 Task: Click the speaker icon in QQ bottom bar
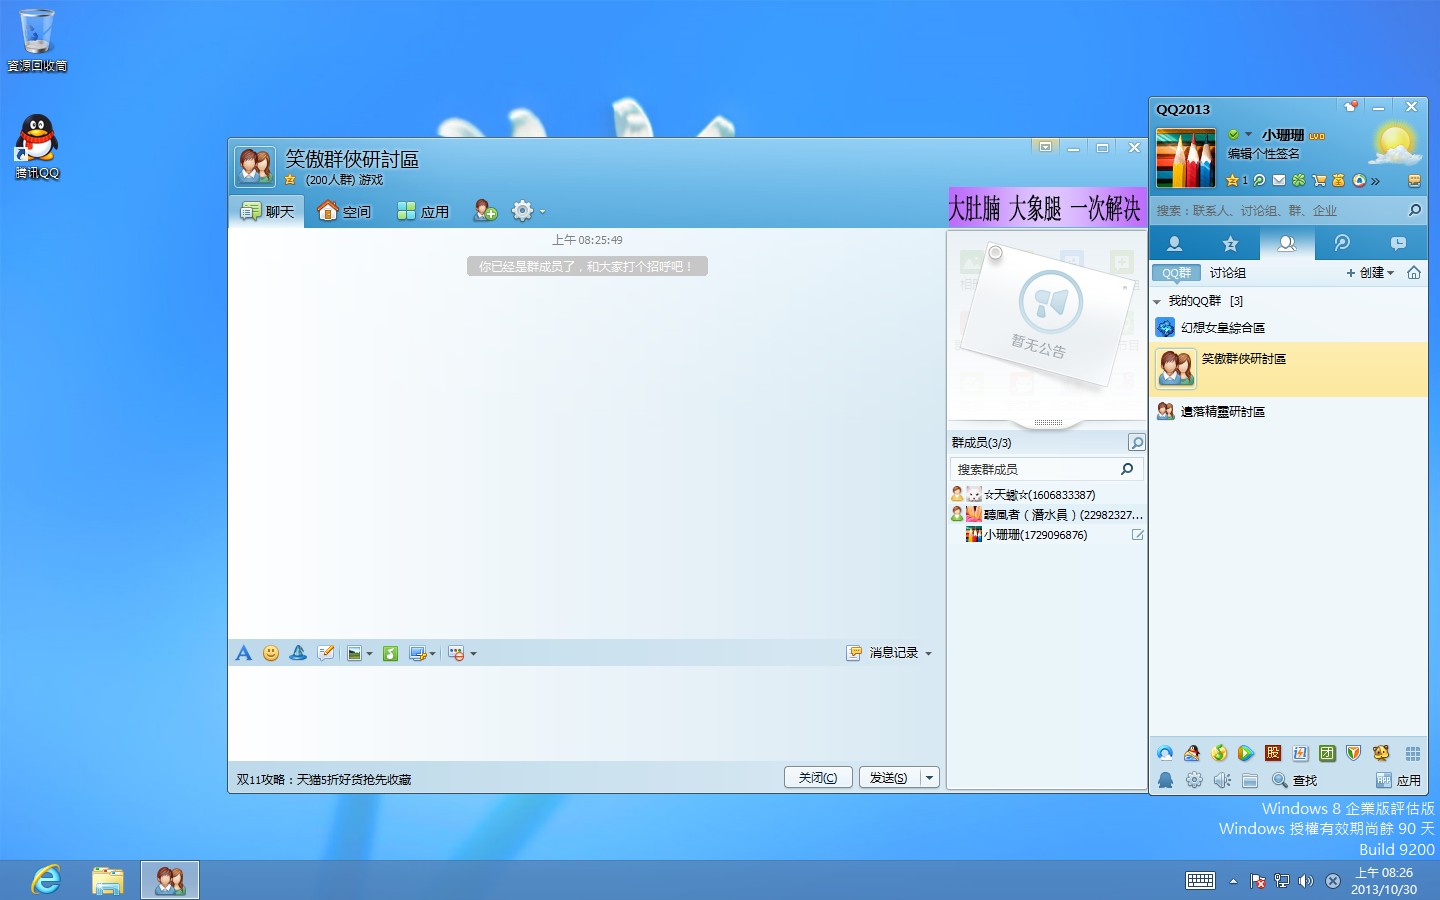pos(1222,780)
